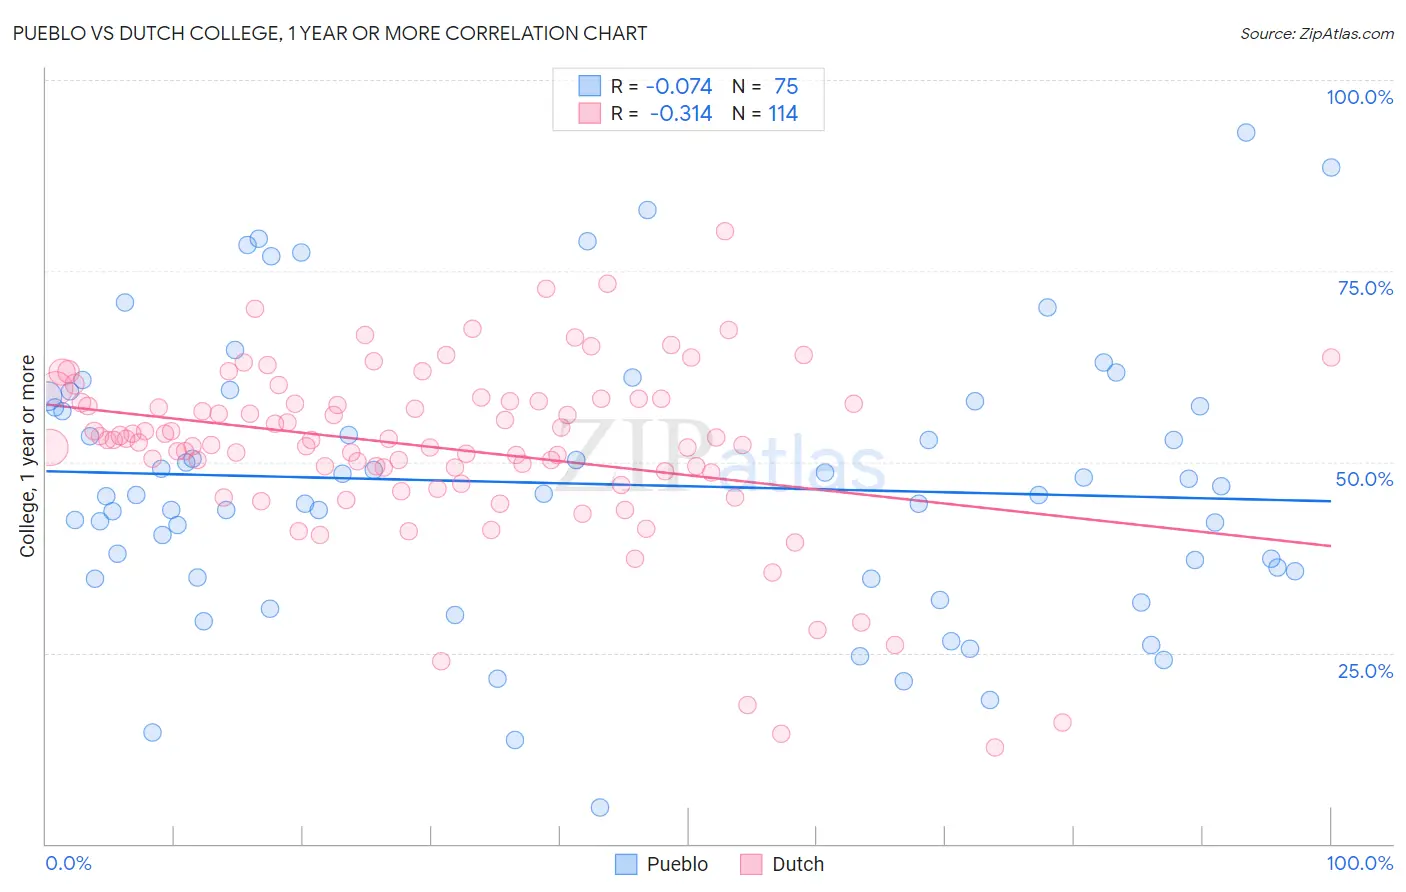1406x892 pixels.
Task: Click the blue Pueblo swatch in bottom legend
Action: [x=626, y=864]
